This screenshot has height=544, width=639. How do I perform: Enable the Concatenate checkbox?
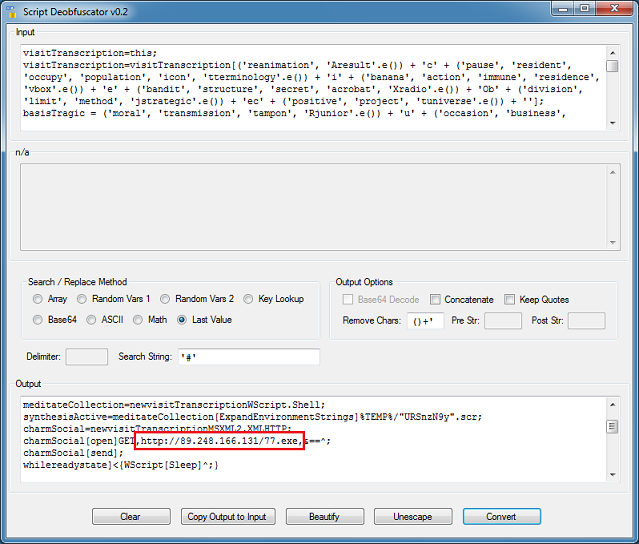(x=436, y=299)
